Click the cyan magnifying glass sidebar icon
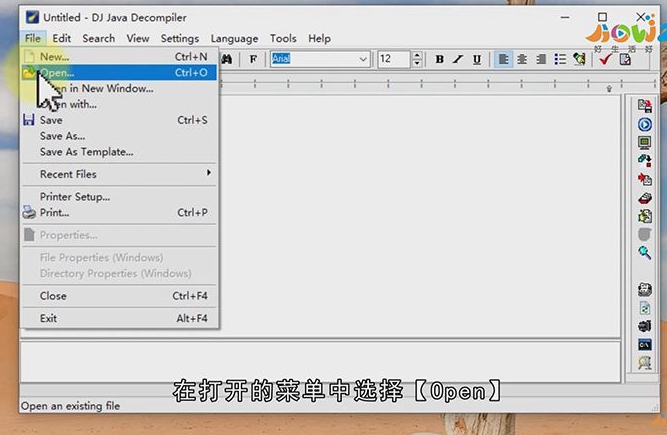The height and width of the screenshot is (435, 667). click(x=644, y=253)
